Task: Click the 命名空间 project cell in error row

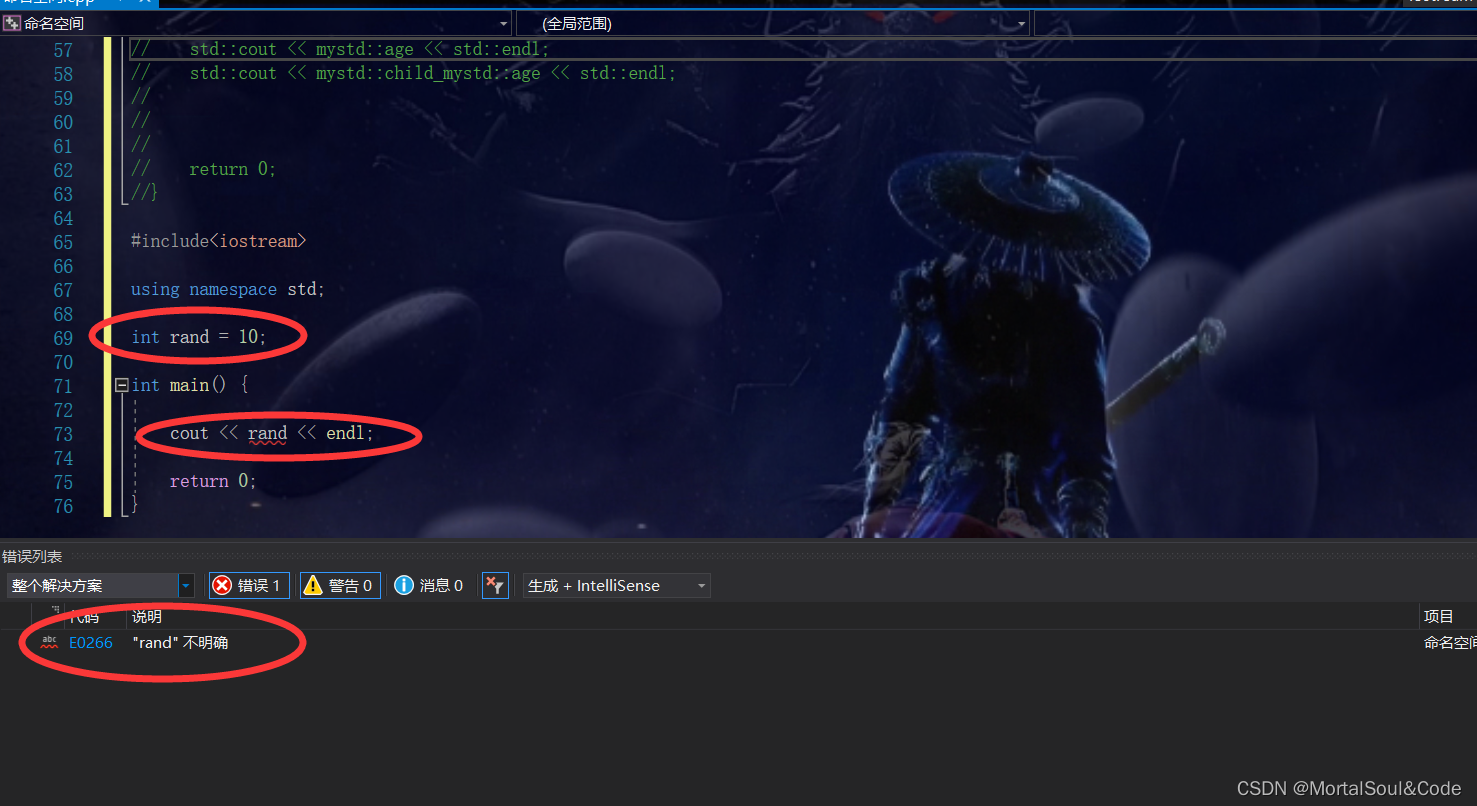Action: pyautogui.click(x=1450, y=642)
